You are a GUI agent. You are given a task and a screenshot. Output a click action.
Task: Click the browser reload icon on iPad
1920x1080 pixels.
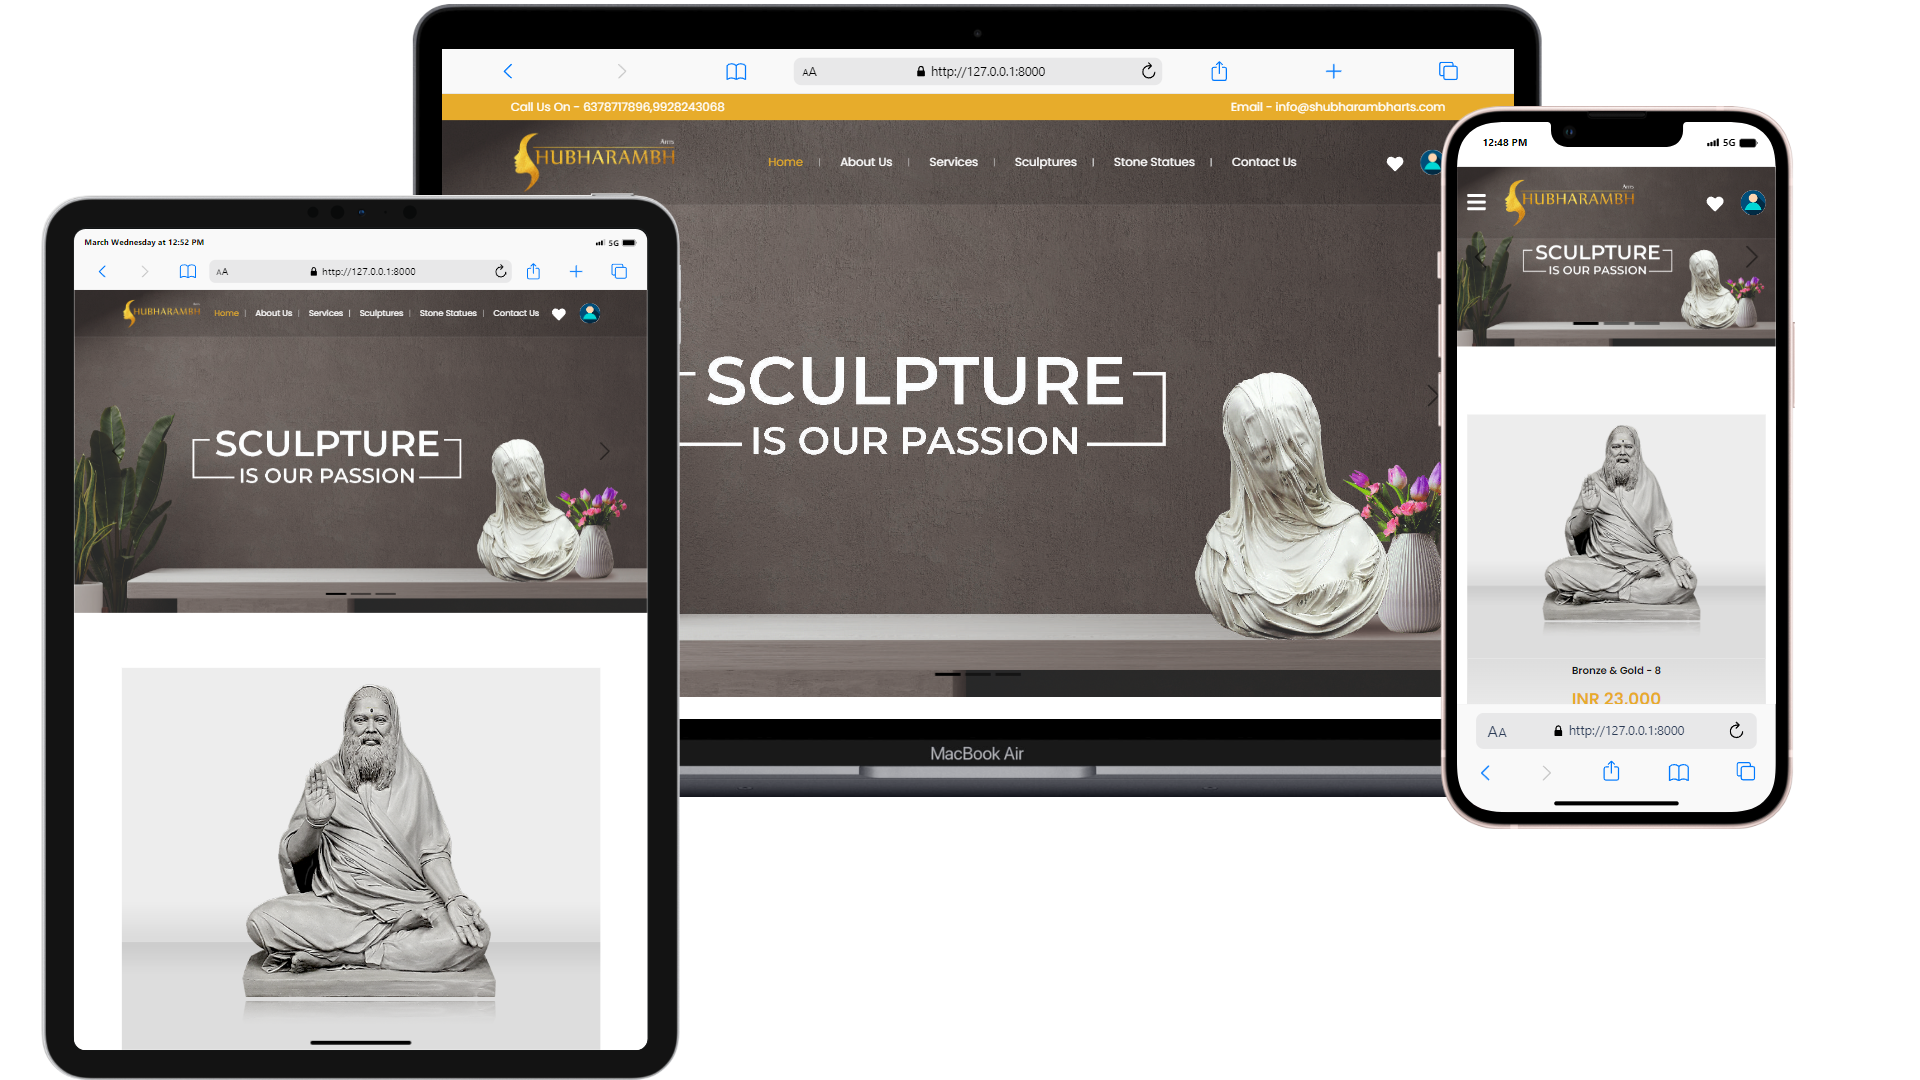(500, 270)
